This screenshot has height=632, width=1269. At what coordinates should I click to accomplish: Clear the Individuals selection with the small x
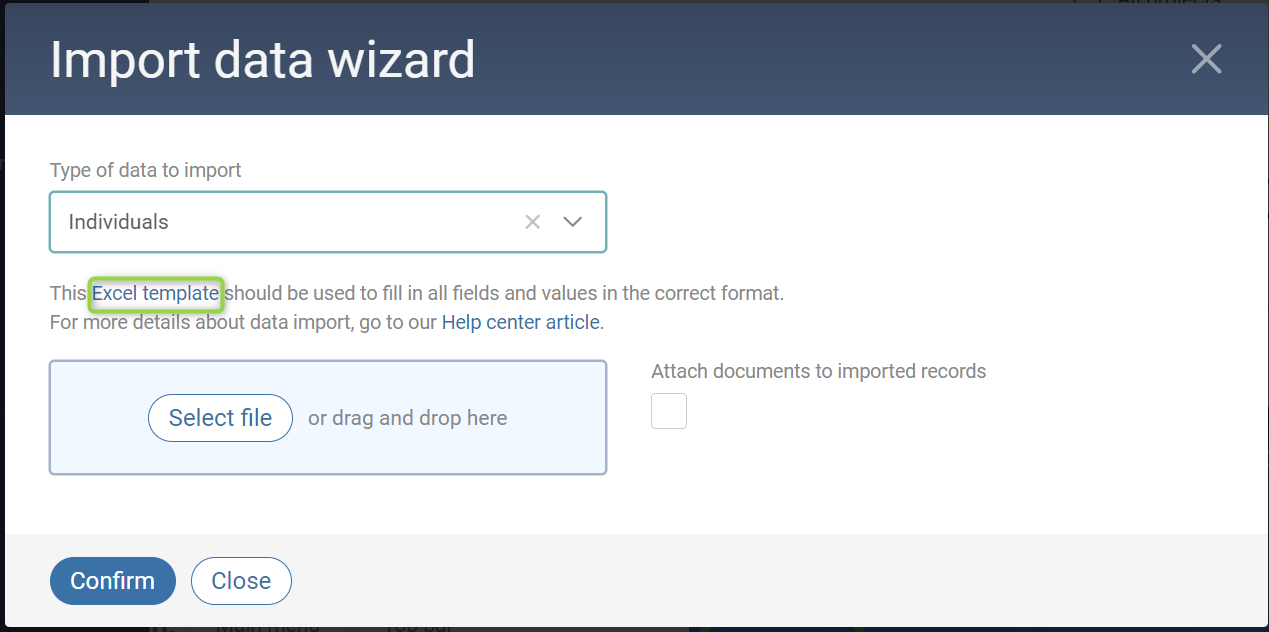point(533,222)
